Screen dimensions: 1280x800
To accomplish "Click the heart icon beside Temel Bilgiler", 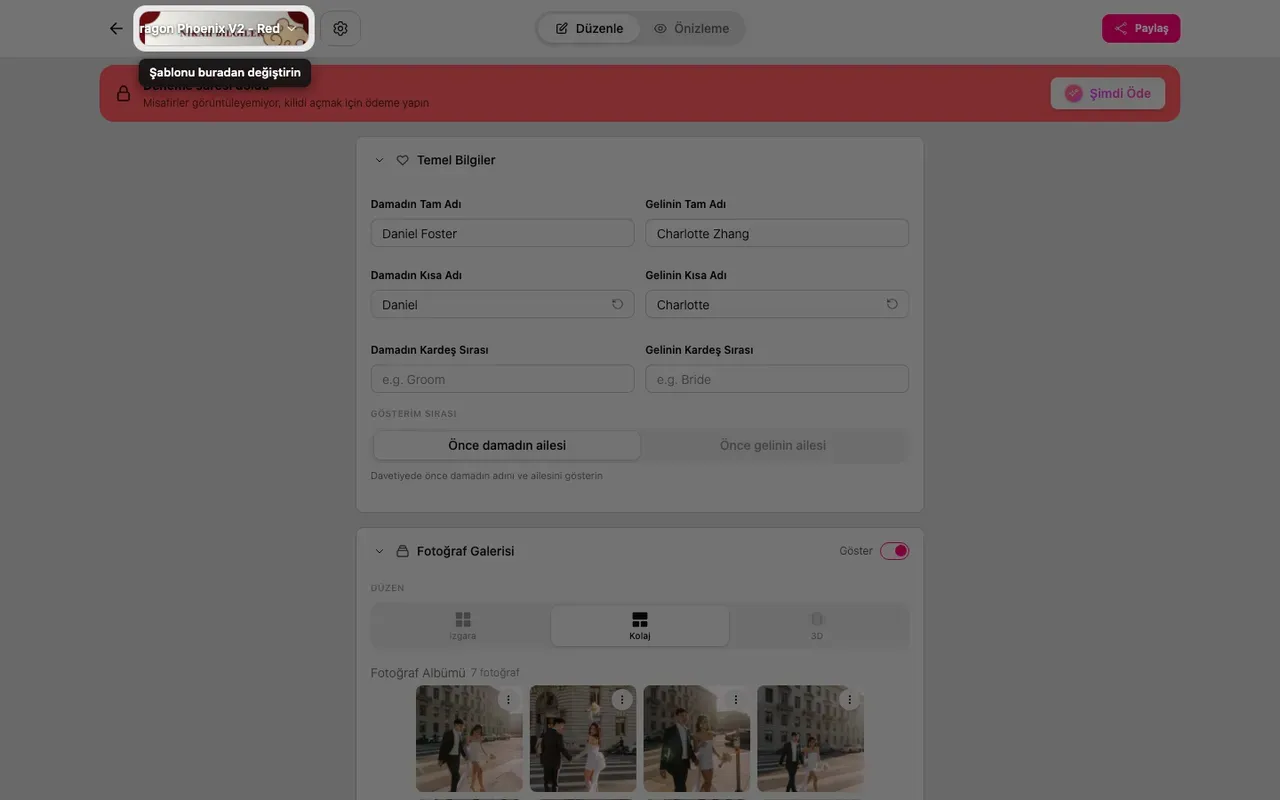I will point(403,160).
